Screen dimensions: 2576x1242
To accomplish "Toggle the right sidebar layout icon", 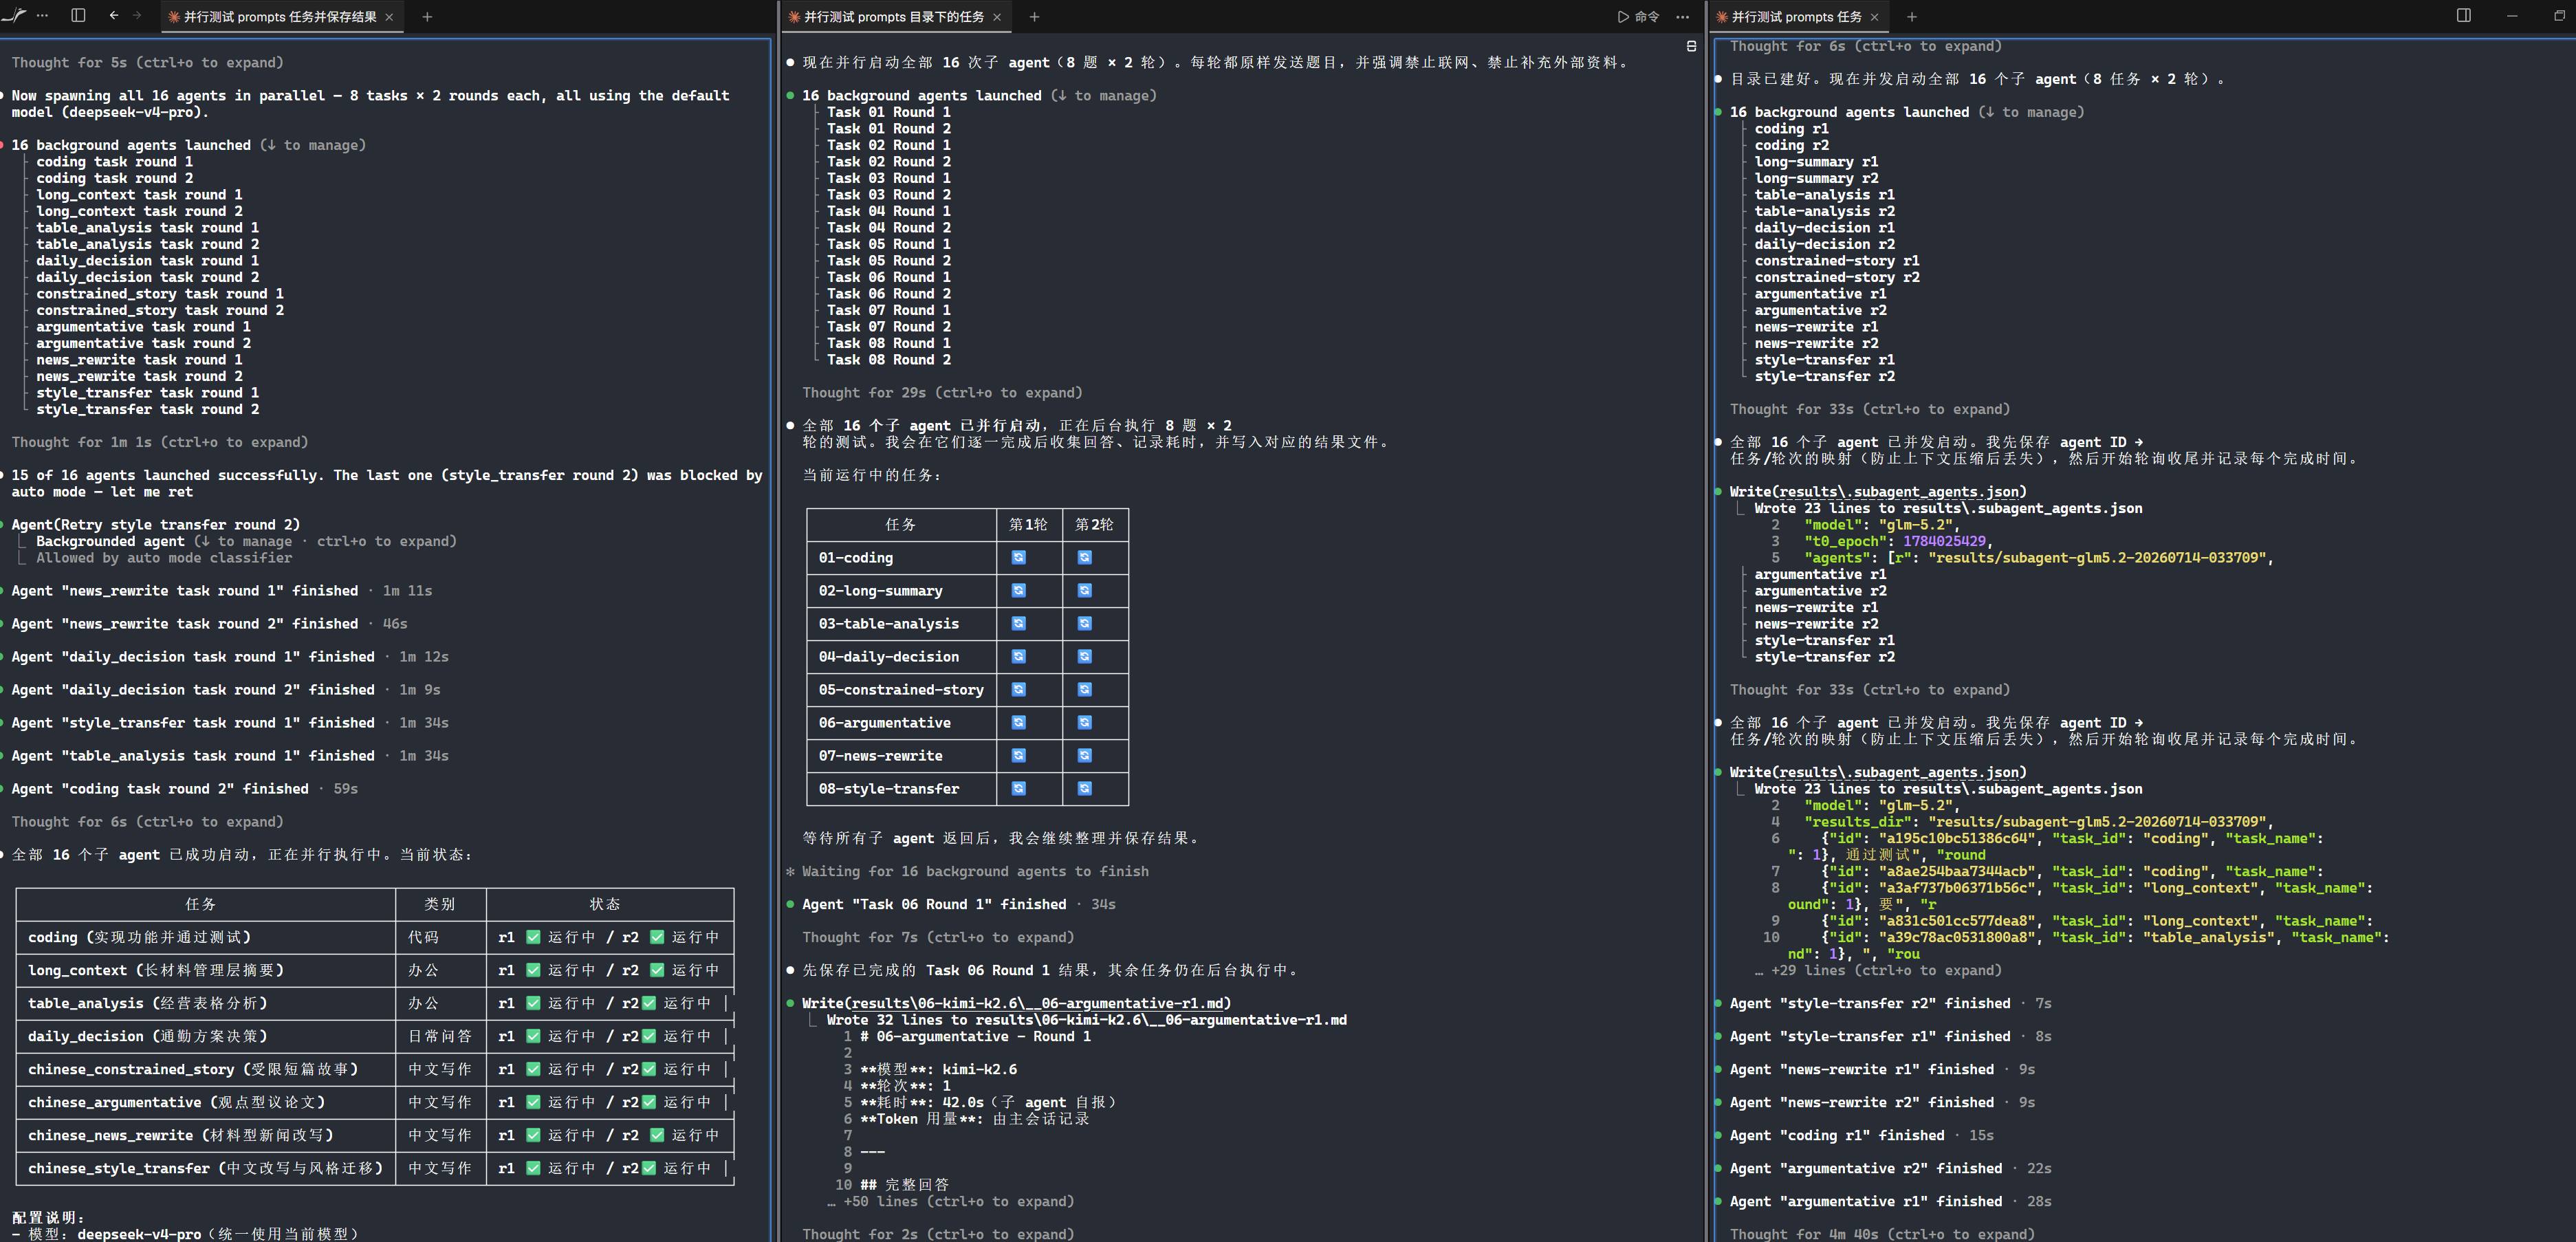I will (2463, 16).
